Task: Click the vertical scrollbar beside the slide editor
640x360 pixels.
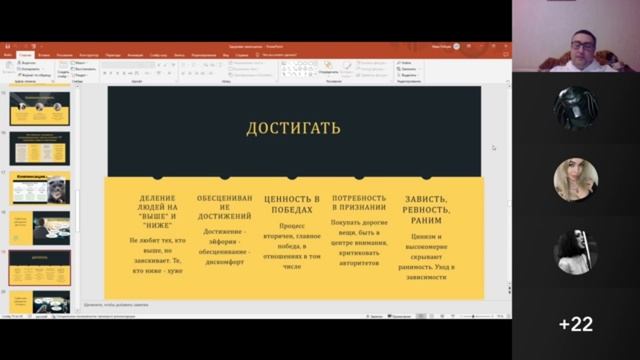Action: (509, 184)
